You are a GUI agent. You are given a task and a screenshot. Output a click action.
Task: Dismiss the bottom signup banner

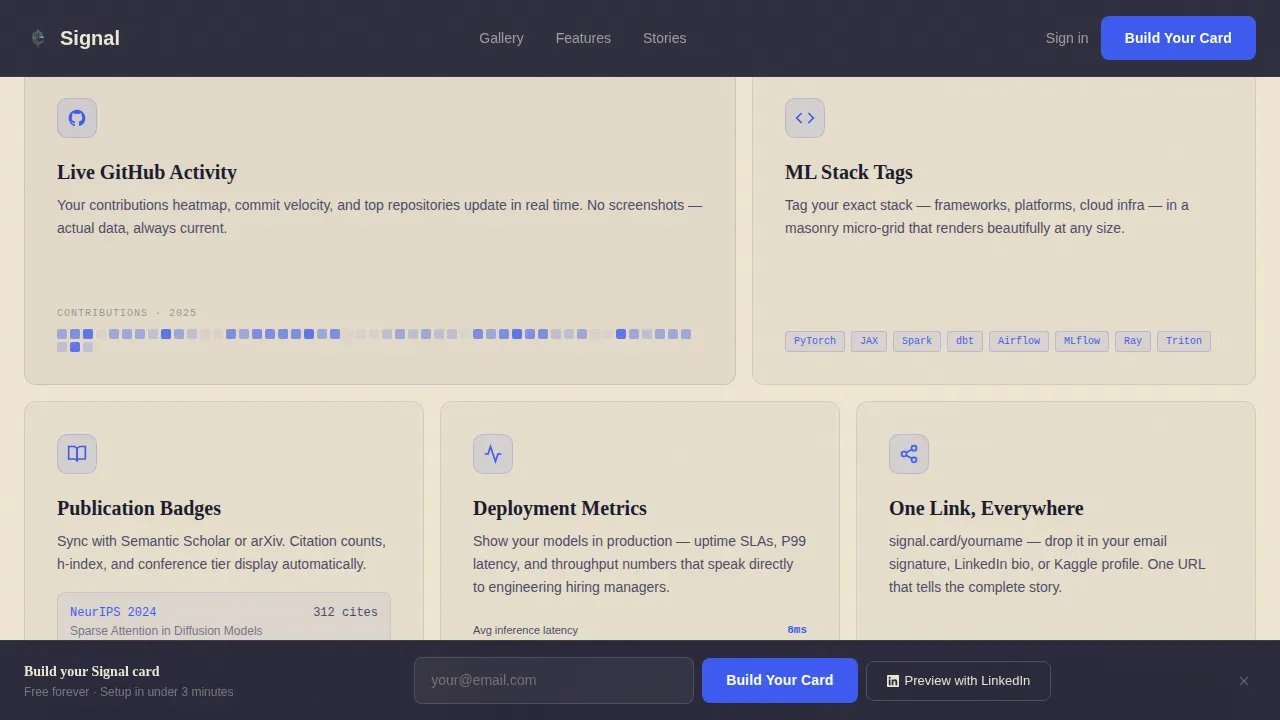[x=1244, y=681]
